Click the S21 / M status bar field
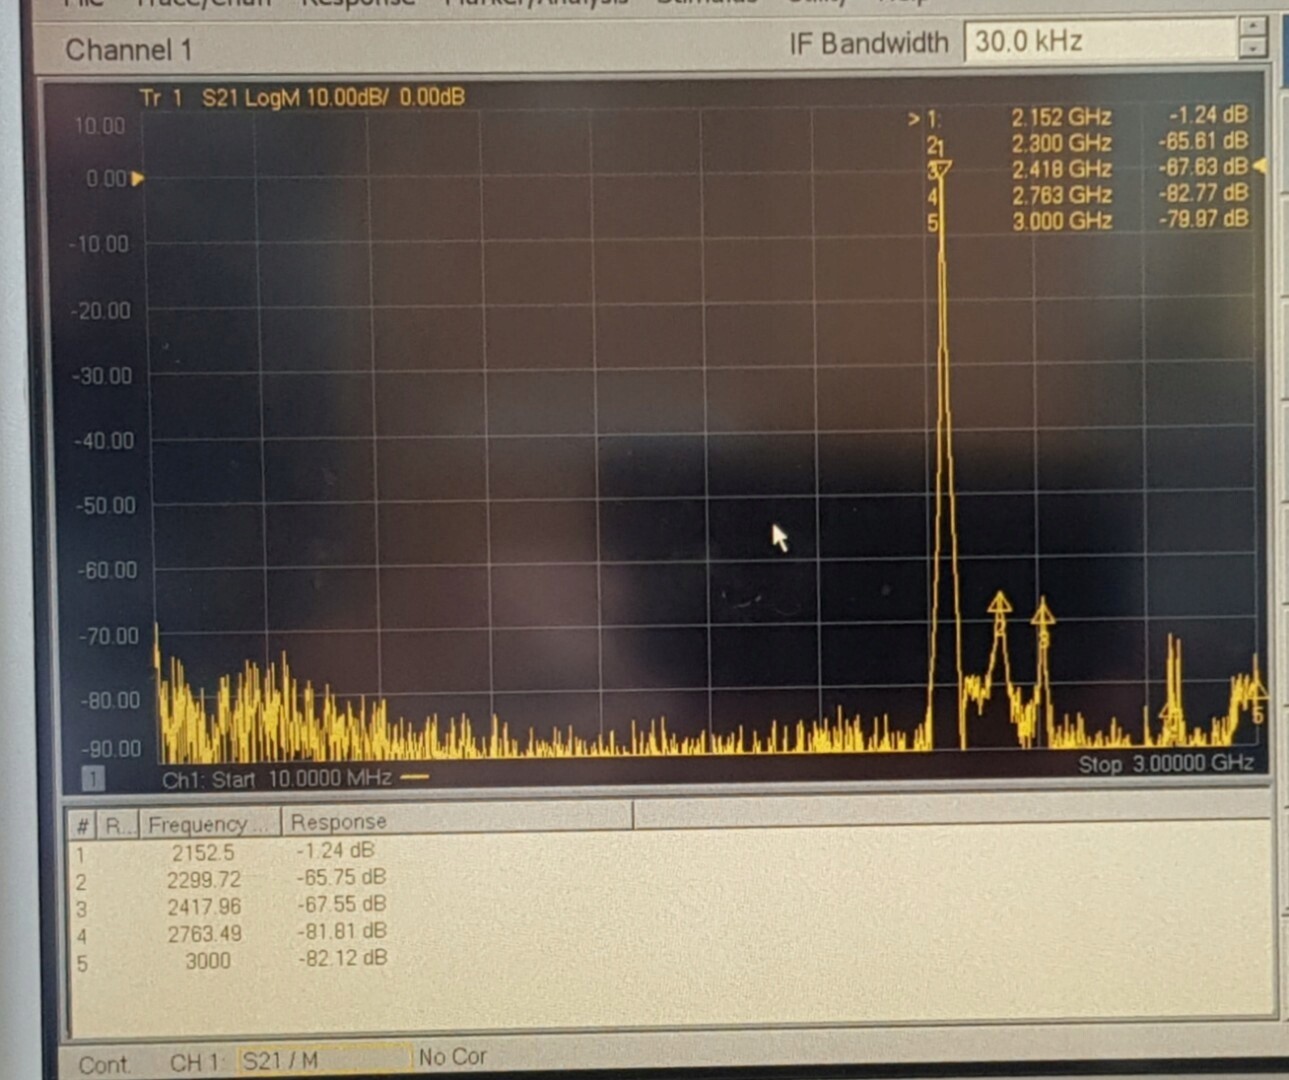The height and width of the screenshot is (1080, 1289). [325, 1060]
